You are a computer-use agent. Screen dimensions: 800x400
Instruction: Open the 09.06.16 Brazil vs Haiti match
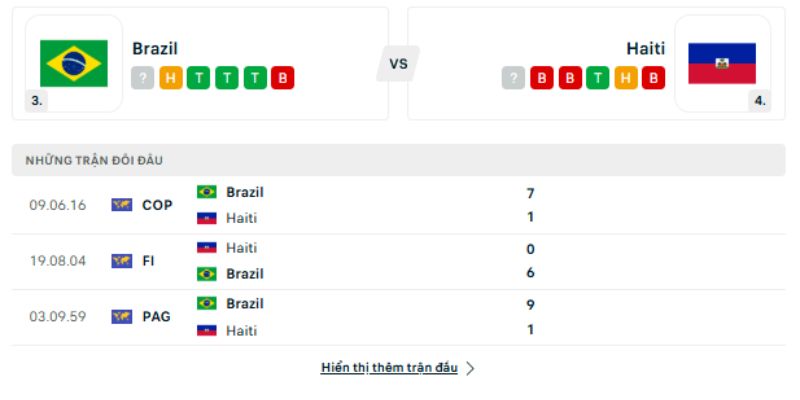point(398,206)
